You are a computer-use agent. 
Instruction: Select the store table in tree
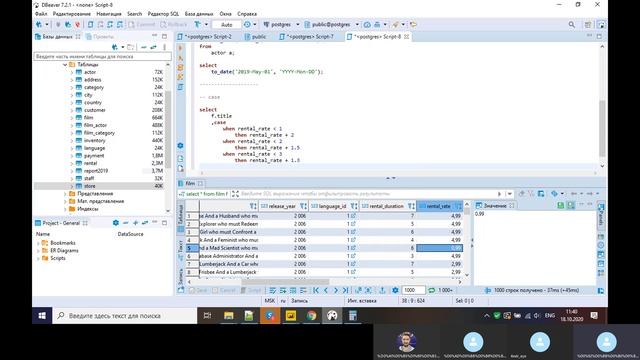click(x=89, y=186)
